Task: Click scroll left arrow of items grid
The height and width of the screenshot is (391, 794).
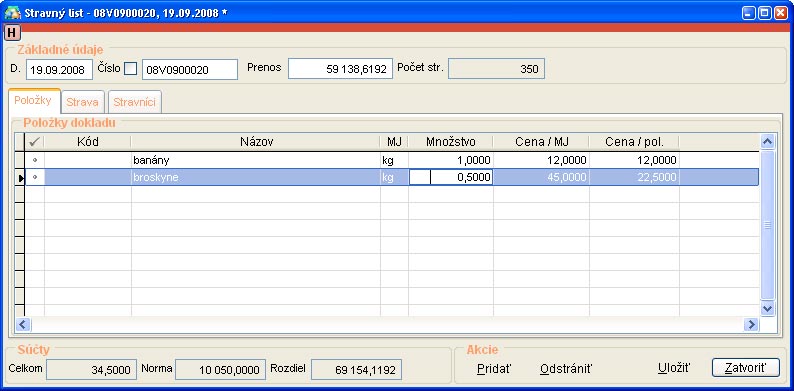Action: point(23,324)
